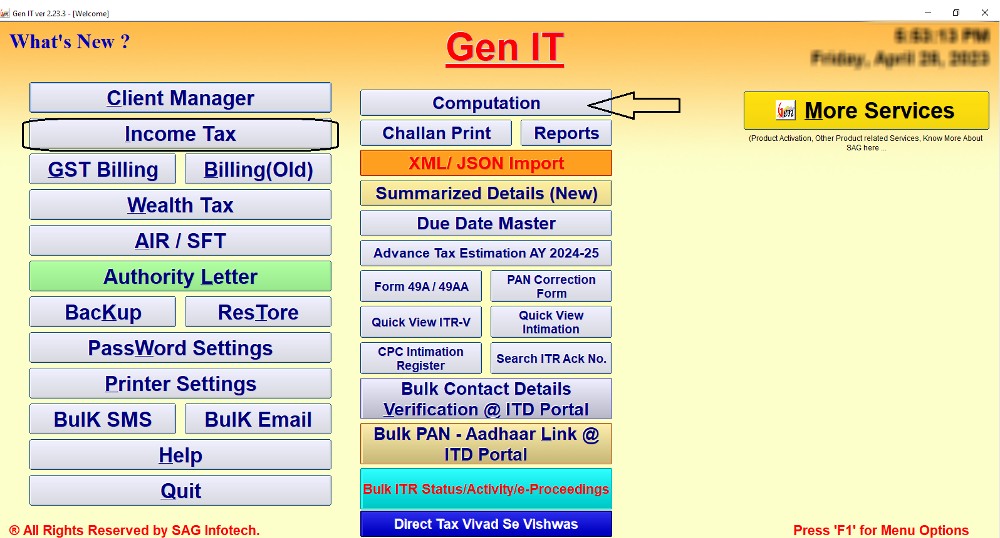The image size is (1000, 538).
Task: Open Form 49A / 49AA
Action: tap(421, 286)
